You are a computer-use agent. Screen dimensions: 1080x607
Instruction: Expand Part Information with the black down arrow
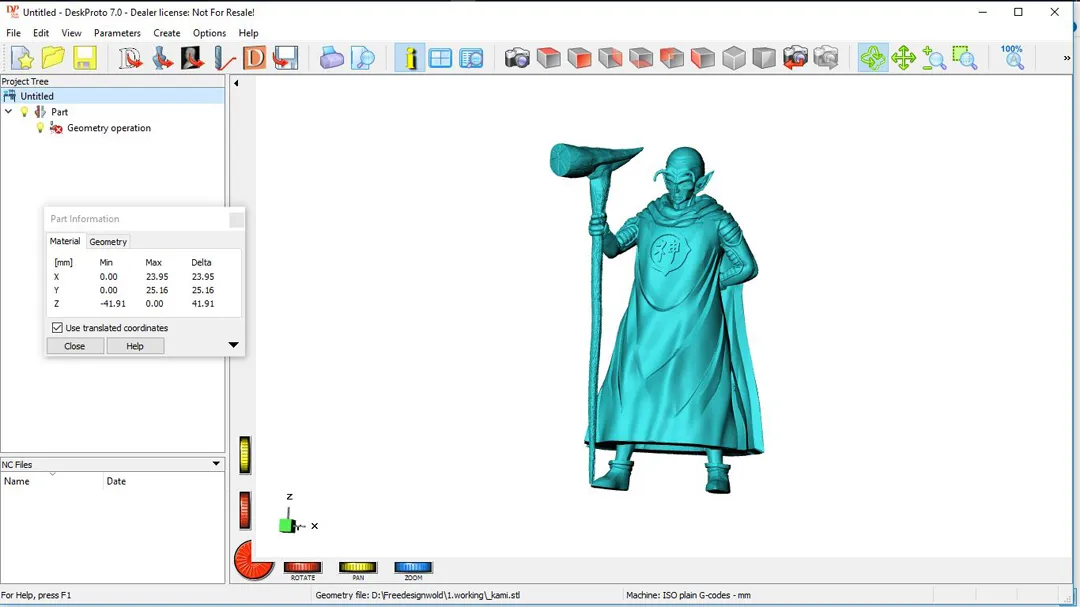(x=233, y=344)
